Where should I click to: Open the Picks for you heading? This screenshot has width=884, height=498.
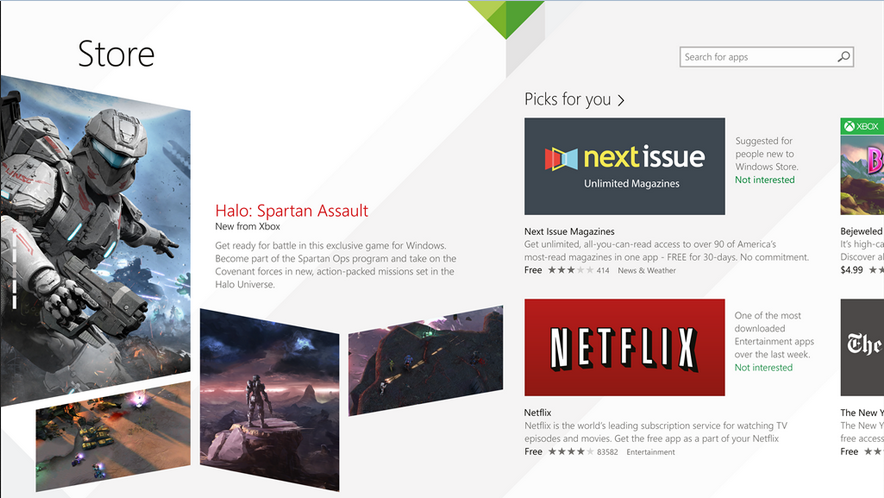(x=567, y=99)
